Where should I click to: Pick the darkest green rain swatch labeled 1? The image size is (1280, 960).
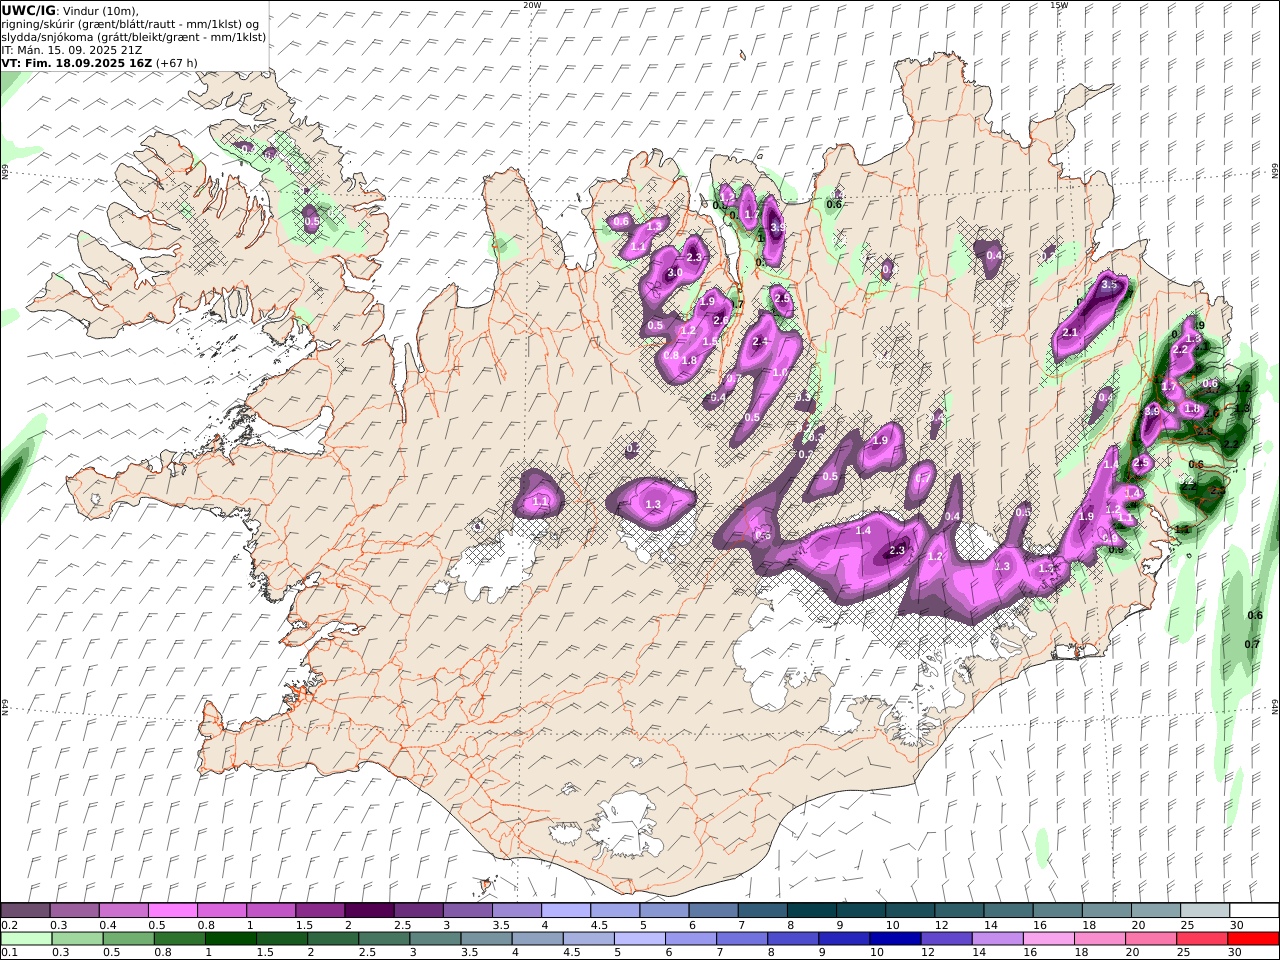[230, 939]
